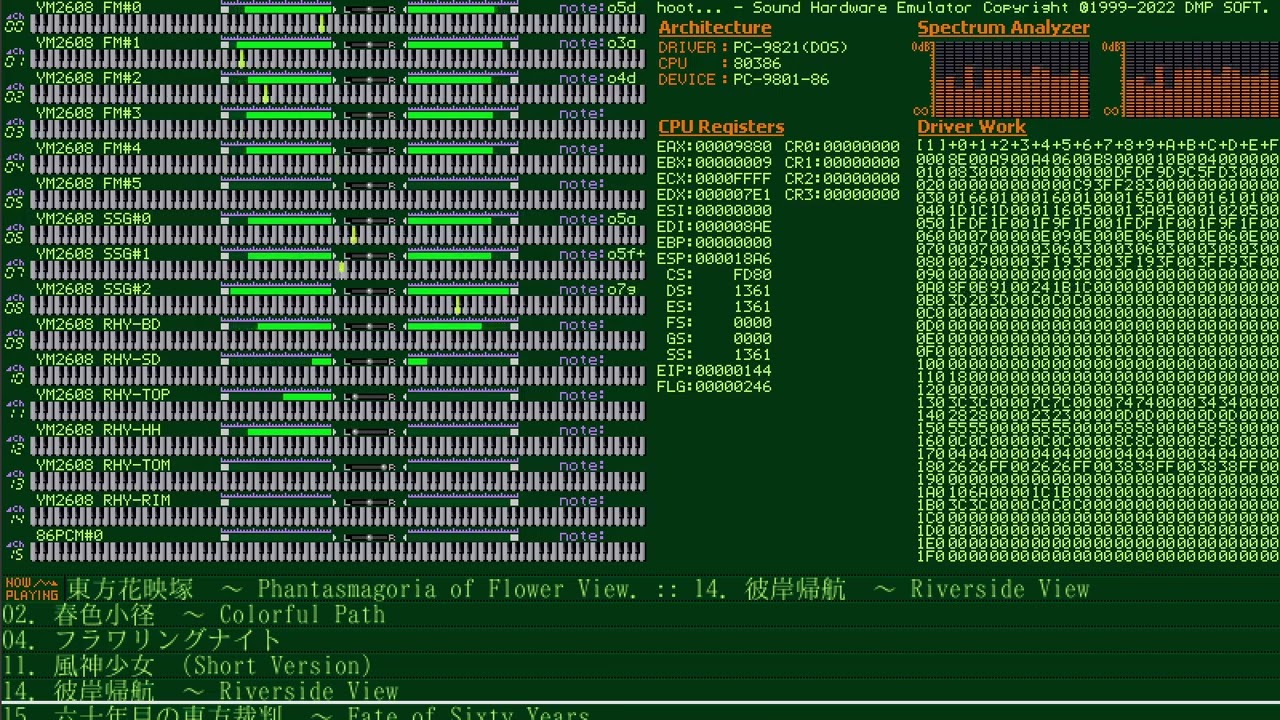Click the FM#1 left level meter bar

click(277, 44)
